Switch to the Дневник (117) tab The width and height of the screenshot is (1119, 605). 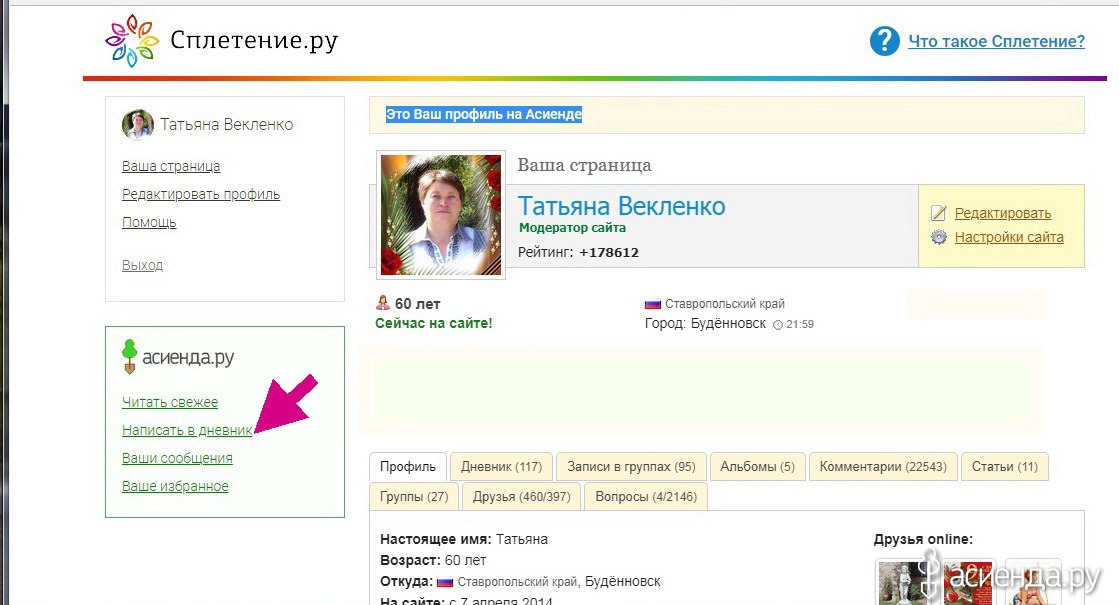tap(501, 467)
